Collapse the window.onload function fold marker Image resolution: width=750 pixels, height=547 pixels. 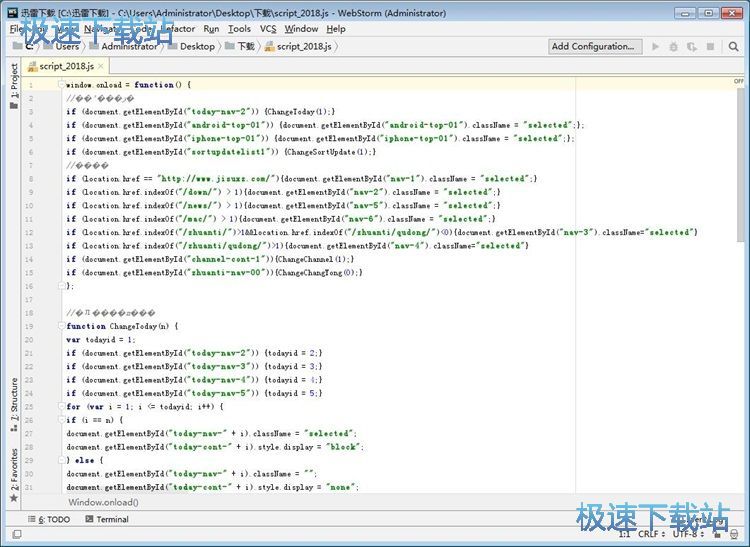tap(62, 85)
